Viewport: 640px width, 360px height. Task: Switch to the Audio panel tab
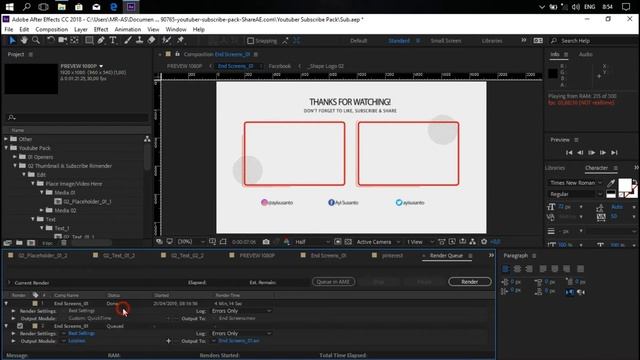586,54
